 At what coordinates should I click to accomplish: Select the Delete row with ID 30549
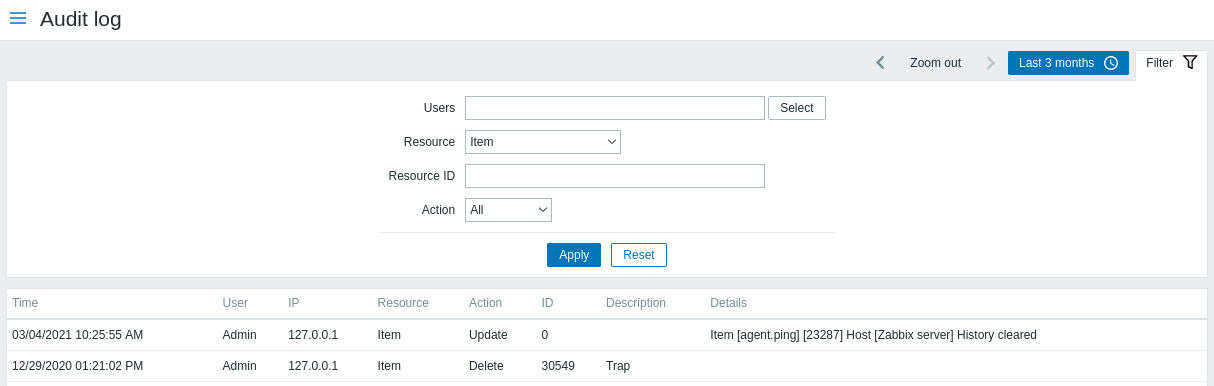[607, 366]
